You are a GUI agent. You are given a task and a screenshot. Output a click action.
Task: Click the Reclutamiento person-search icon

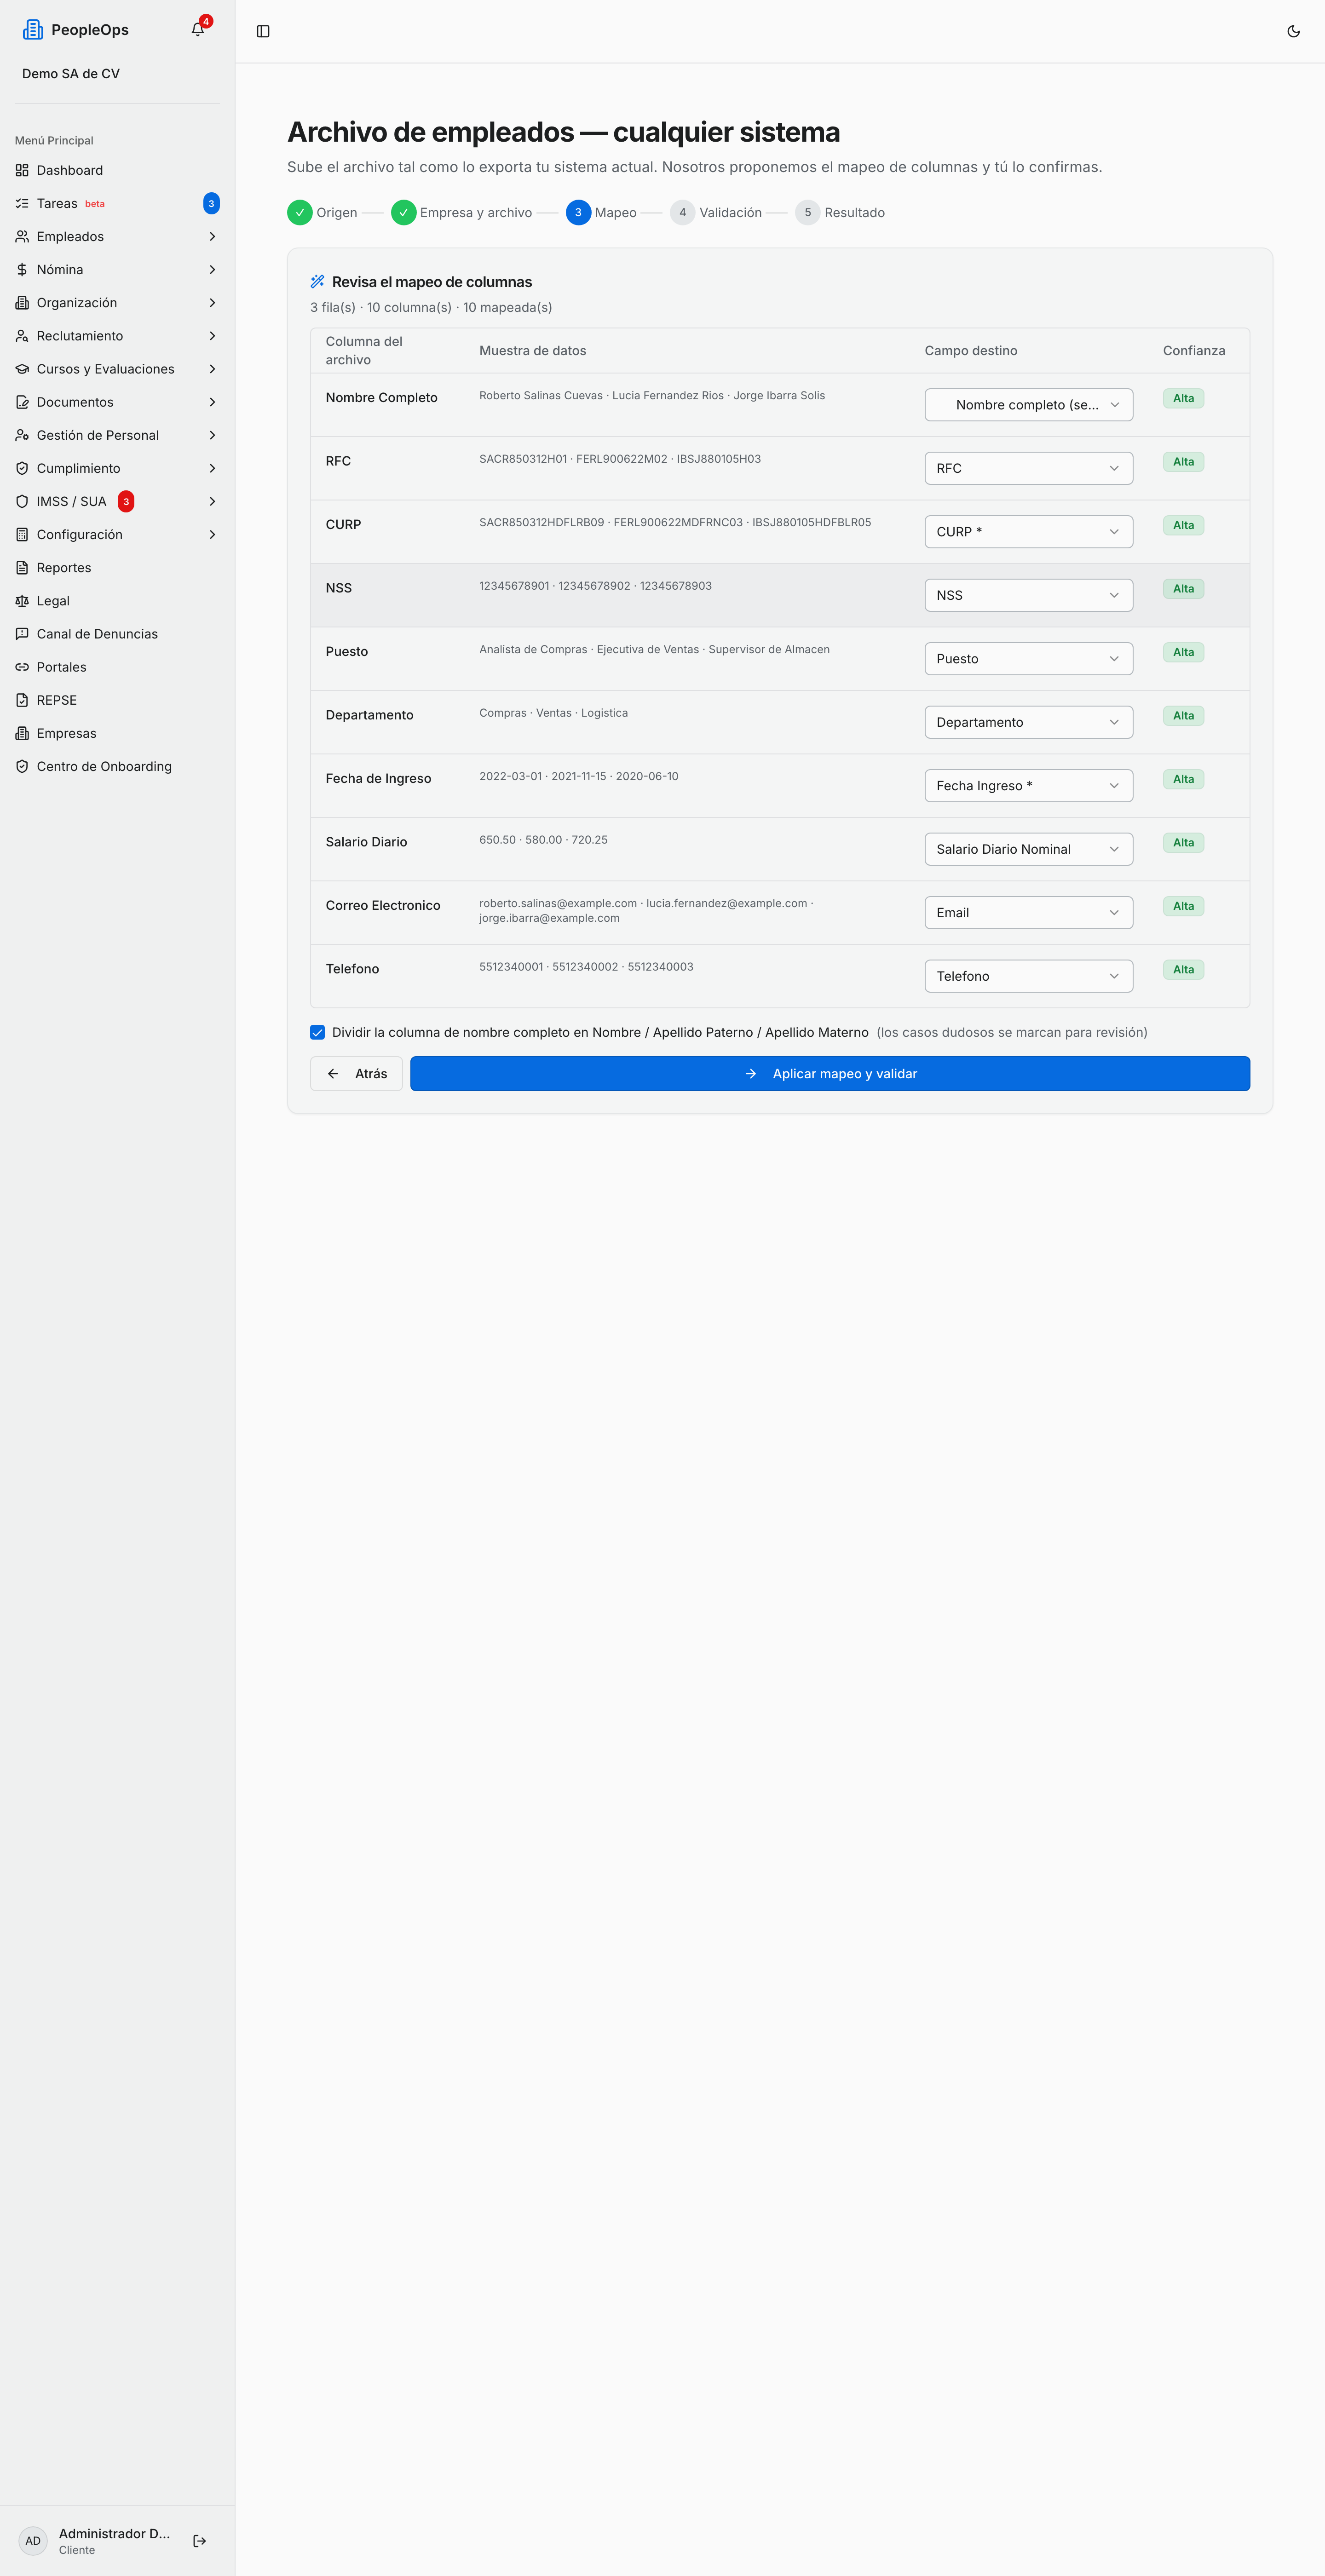pyautogui.click(x=22, y=335)
